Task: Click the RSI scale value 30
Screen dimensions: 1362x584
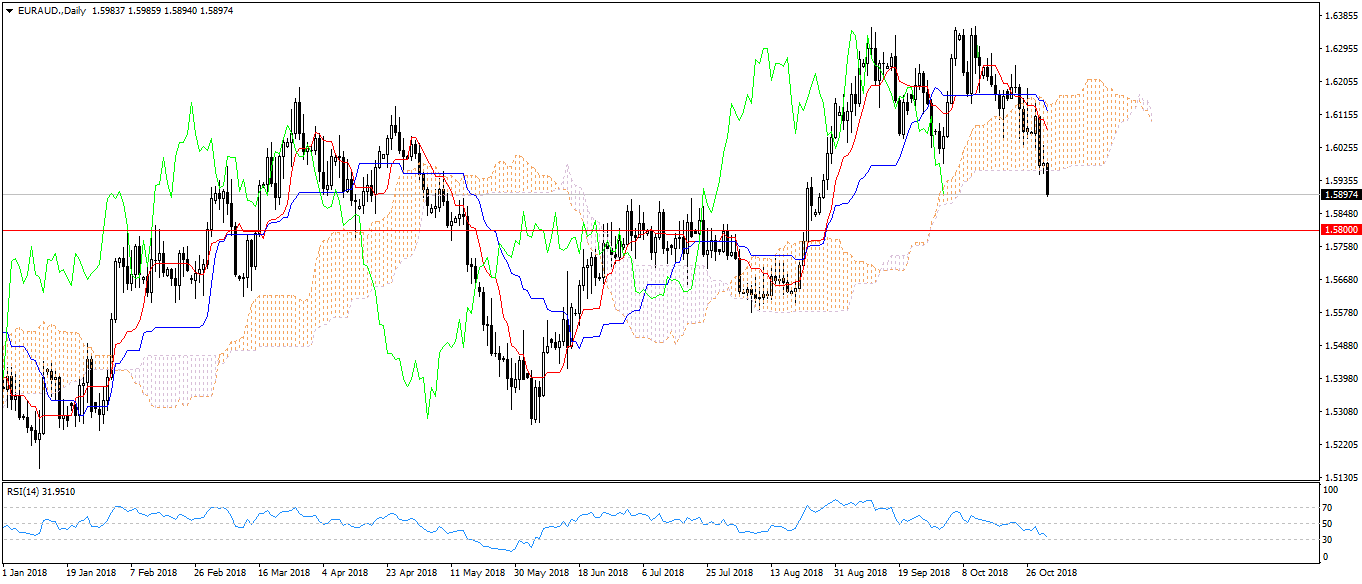Action: [x=1329, y=540]
